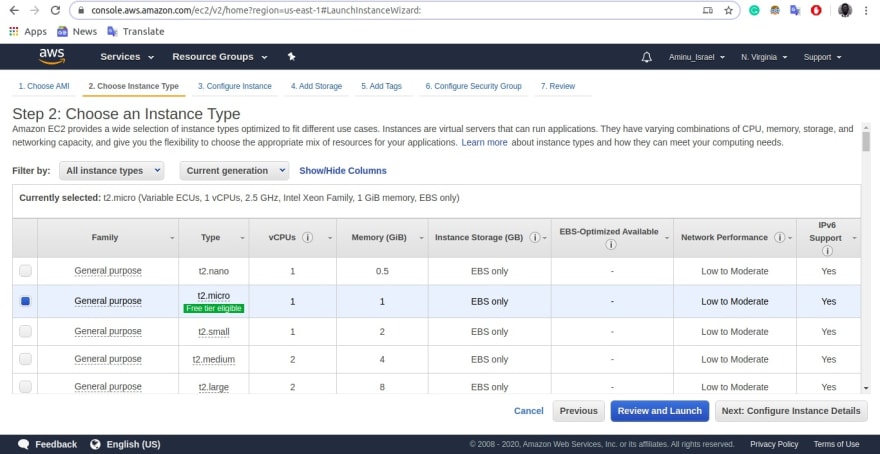Click the table scroll-down arrow

865,388
